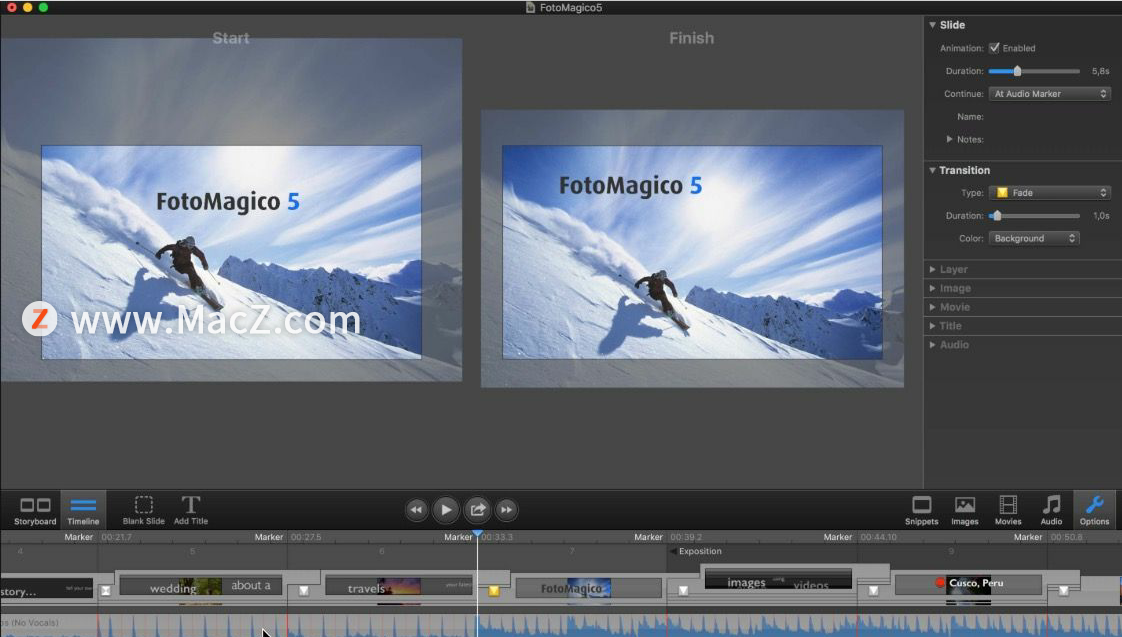This screenshot has height=637, width=1122.
Task: Select the FotoMagico slide in timeline
Action: 589,588
